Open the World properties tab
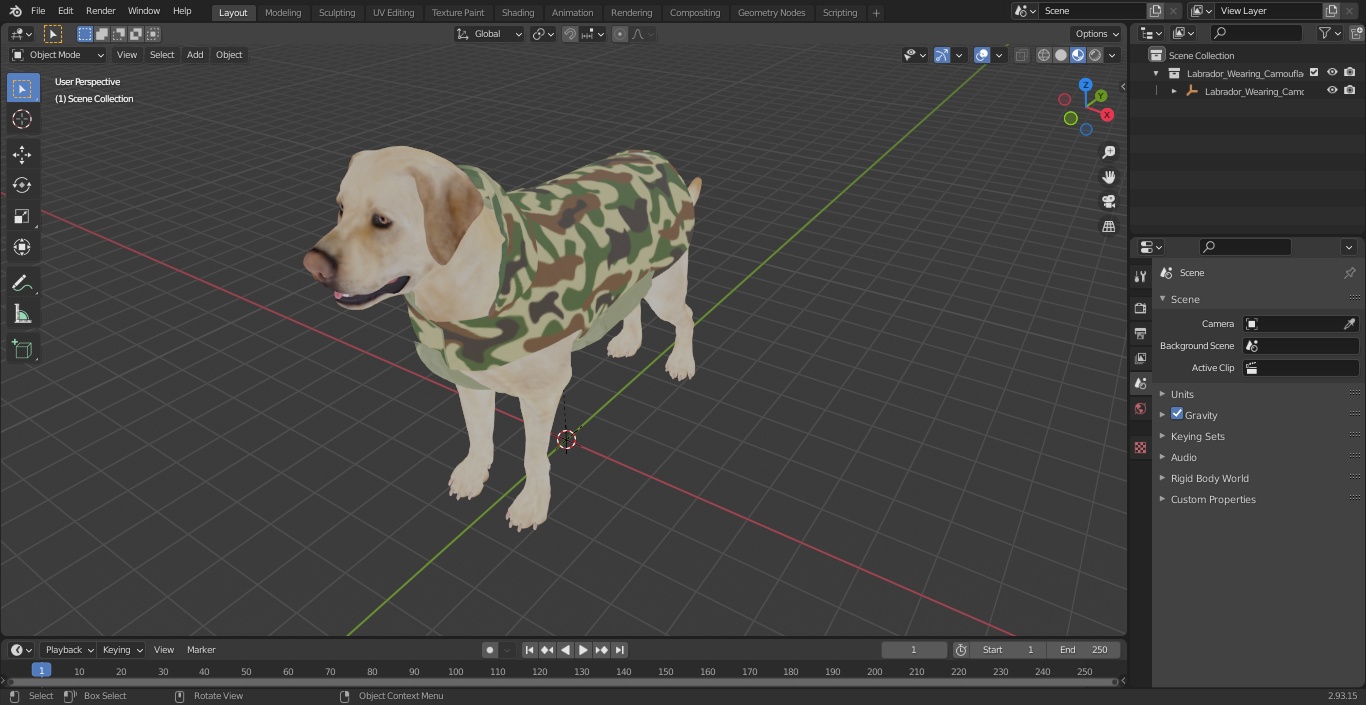This screenshot has width=1366, height=705. [1140, 408]
